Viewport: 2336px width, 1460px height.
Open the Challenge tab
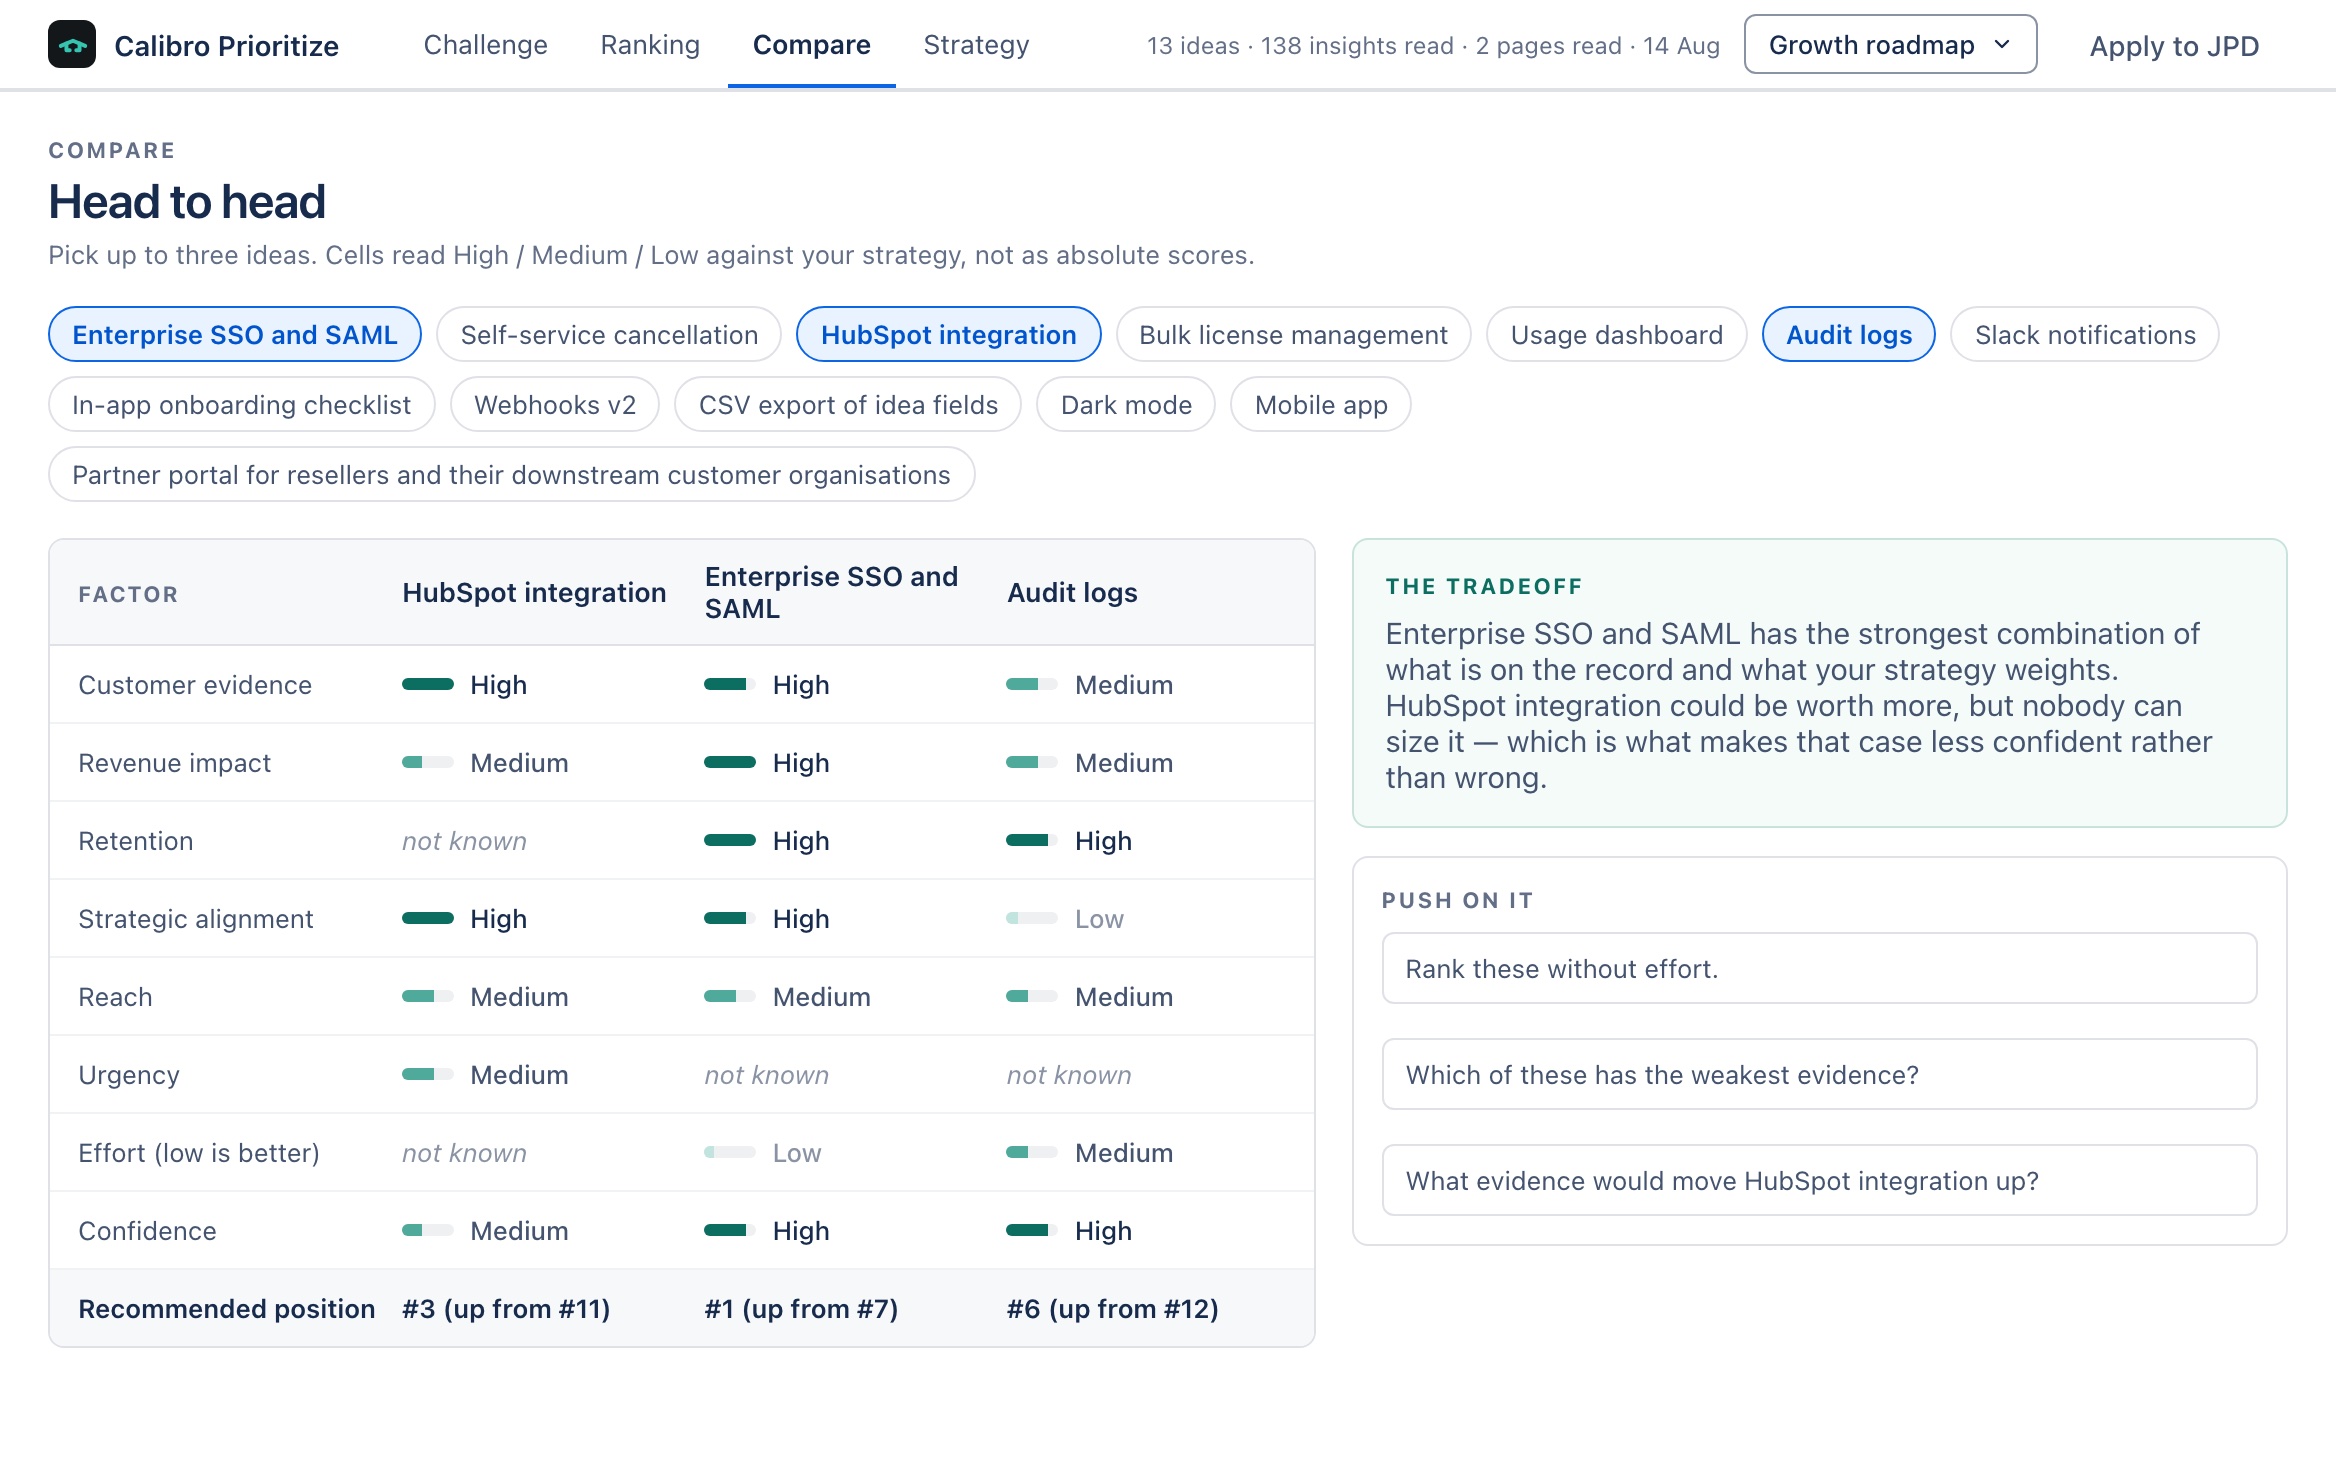pos(485,45)
